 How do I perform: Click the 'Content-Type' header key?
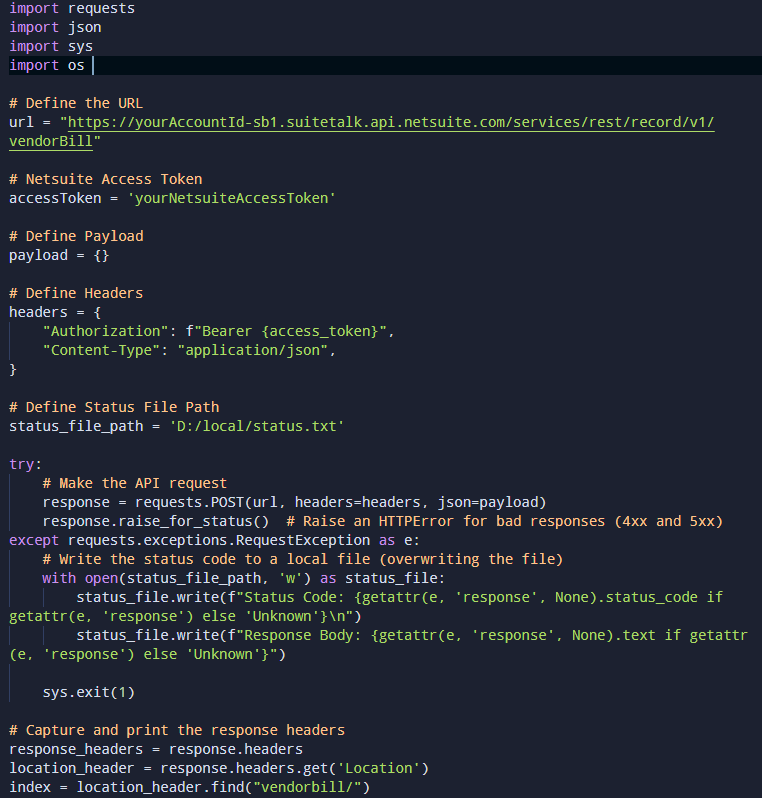tap(101, 351)
